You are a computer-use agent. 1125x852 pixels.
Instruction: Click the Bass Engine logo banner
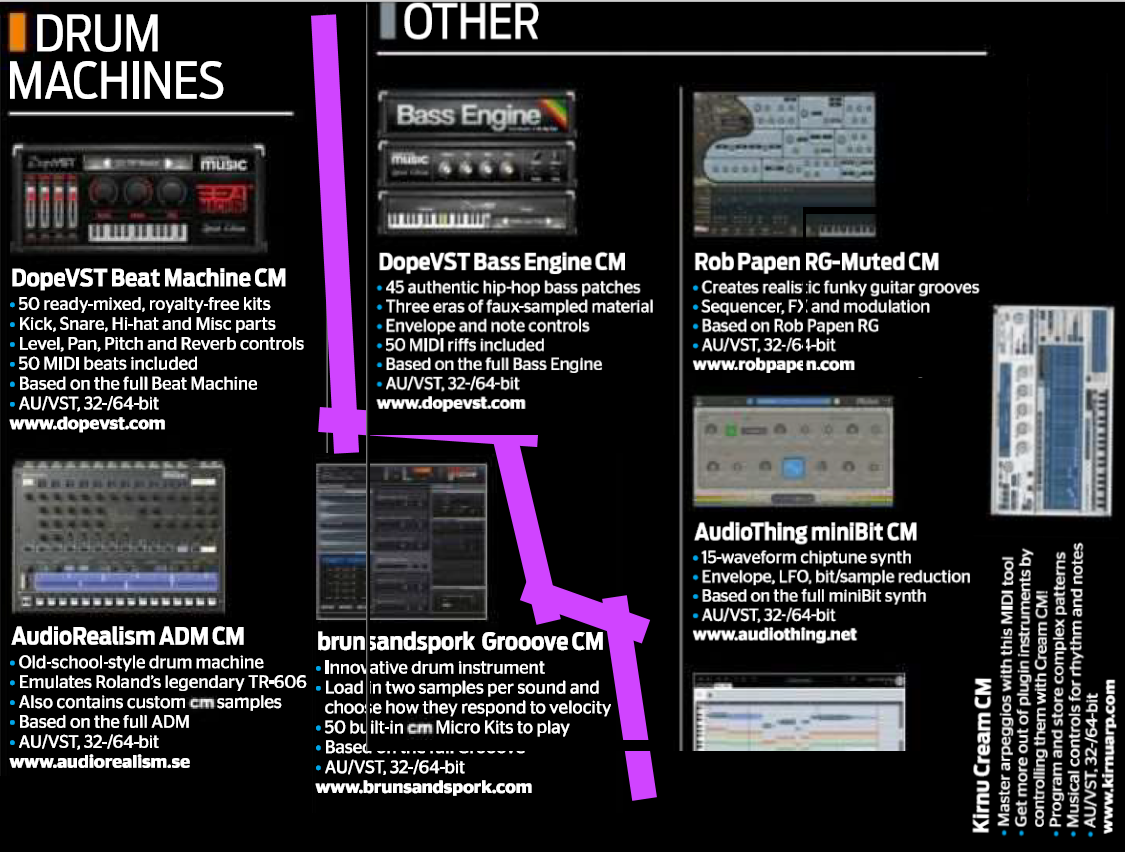[x=476, y=114]
